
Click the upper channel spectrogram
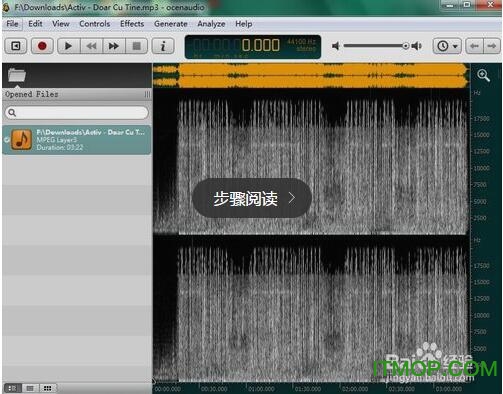(311, 162)
